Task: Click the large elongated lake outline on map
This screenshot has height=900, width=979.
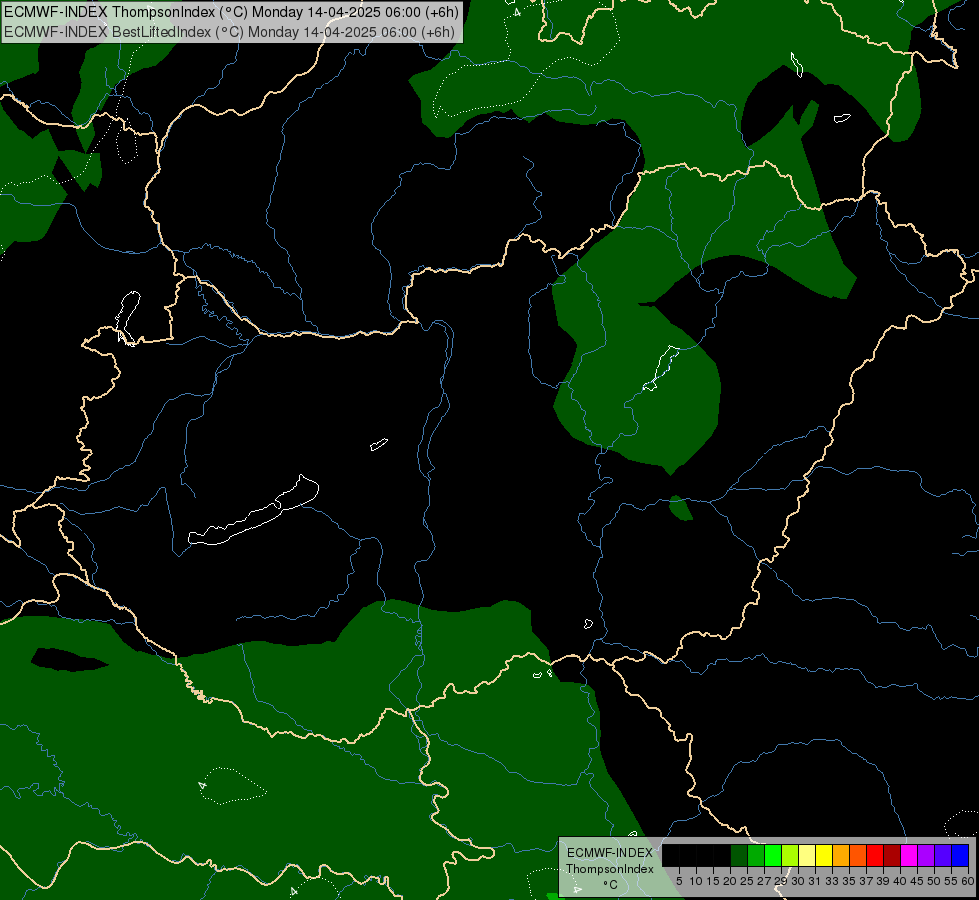Action: [x=253, y=511]
